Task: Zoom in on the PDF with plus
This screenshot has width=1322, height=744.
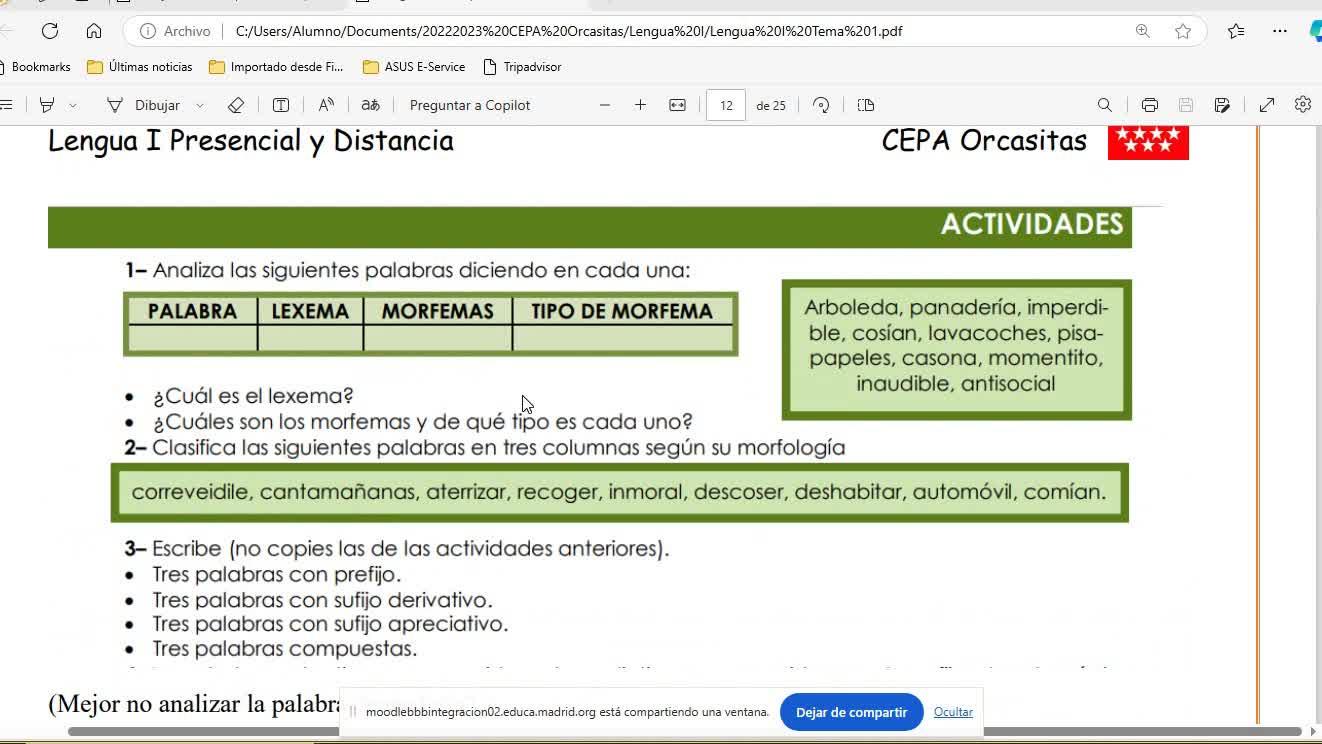Action: point(641,105)
